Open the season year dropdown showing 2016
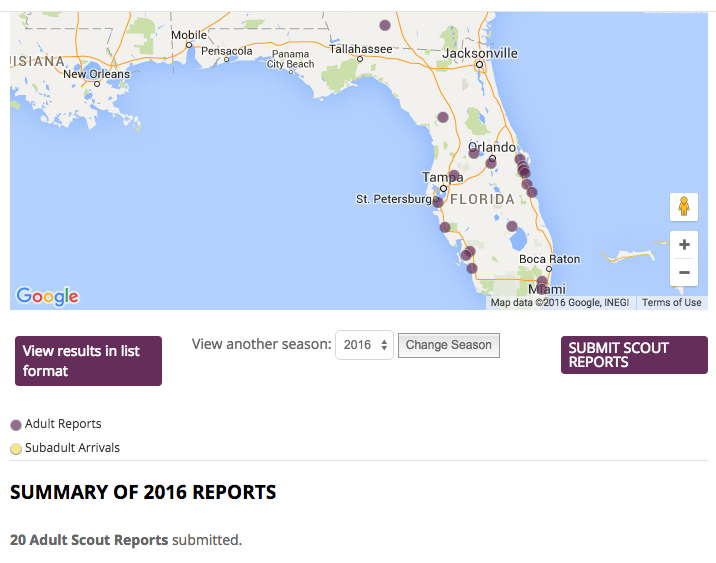The height and width of the screenshot is (563, 716). click(364, 345)
